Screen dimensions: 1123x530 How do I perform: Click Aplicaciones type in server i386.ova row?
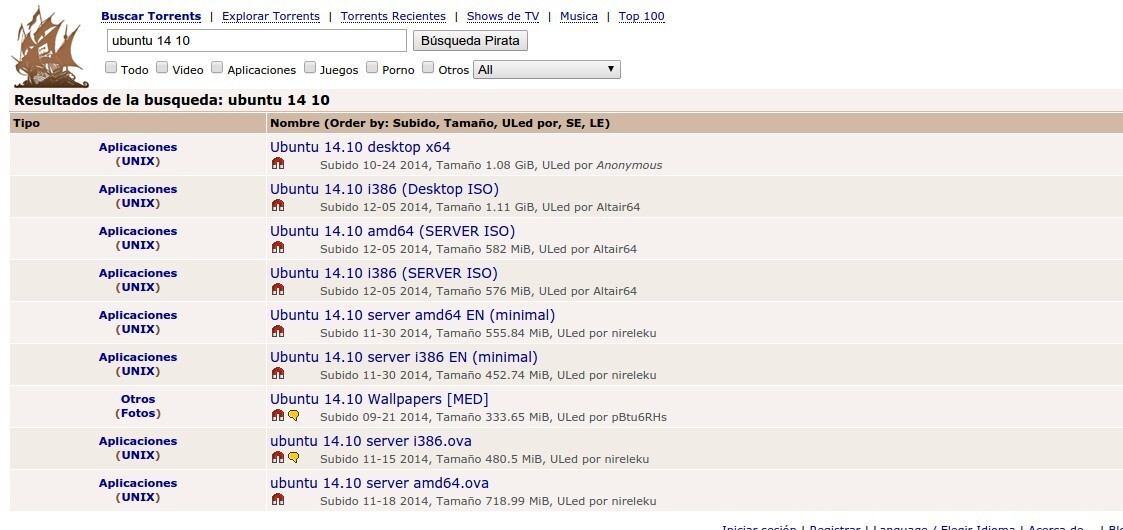click(138, 441)
